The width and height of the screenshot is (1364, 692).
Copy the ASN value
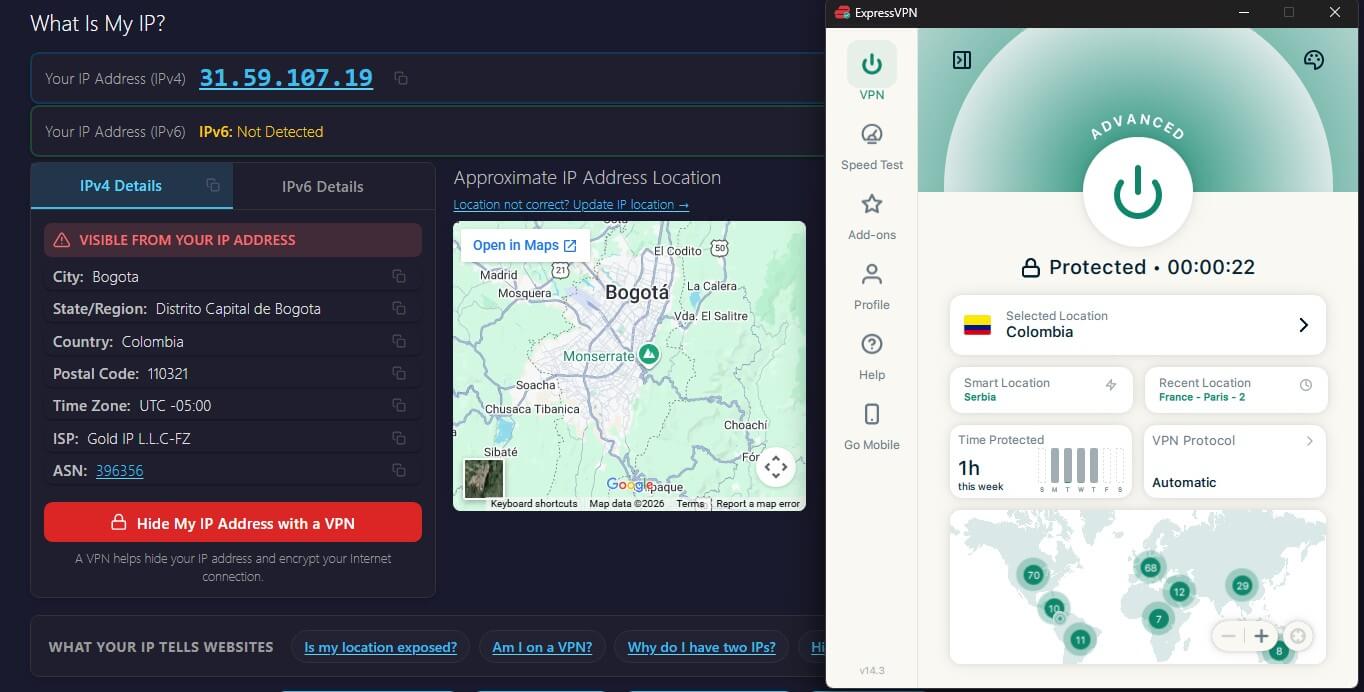[x=399, y=470]
